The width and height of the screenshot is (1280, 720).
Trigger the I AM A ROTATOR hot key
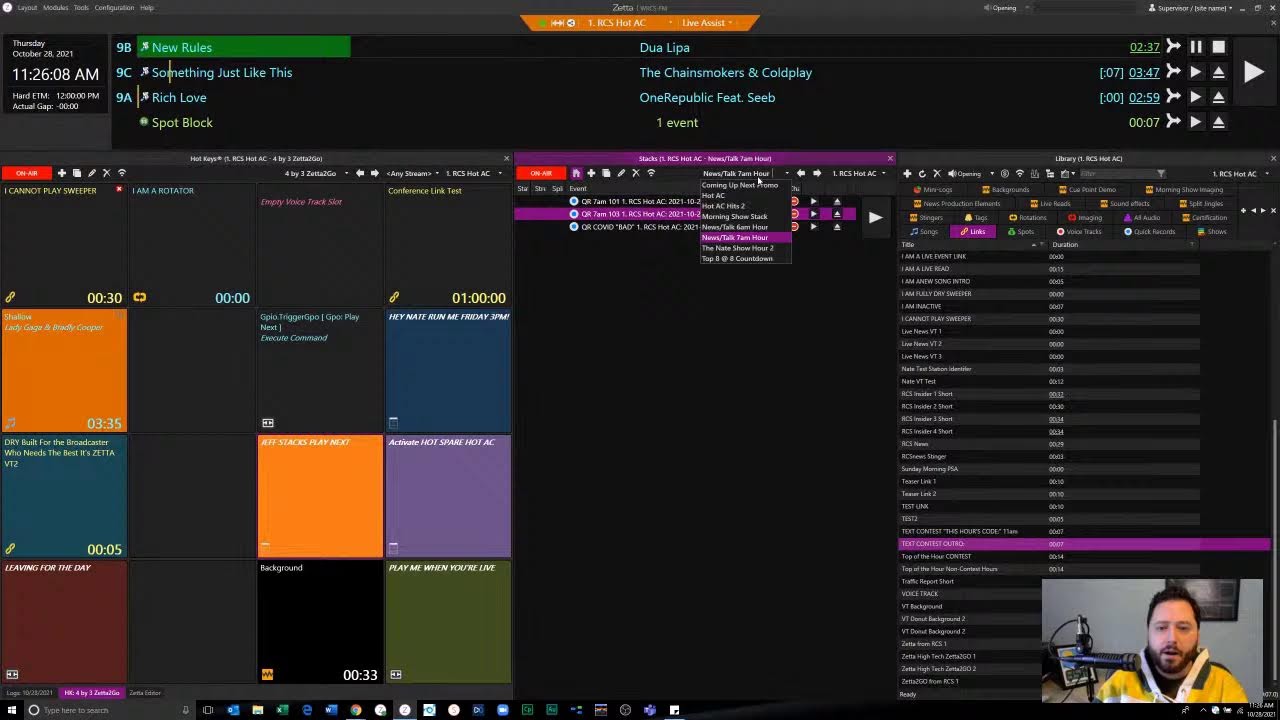(192, 245)
